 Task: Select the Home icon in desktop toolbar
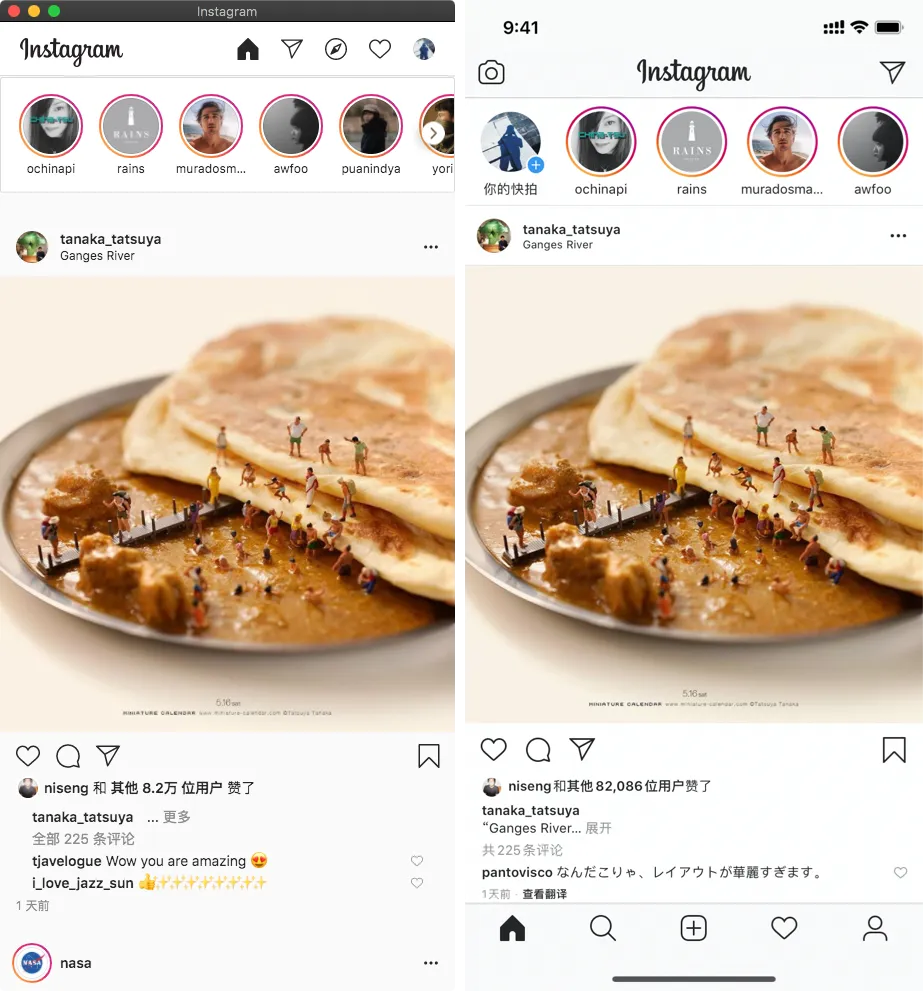click(248, 49)
